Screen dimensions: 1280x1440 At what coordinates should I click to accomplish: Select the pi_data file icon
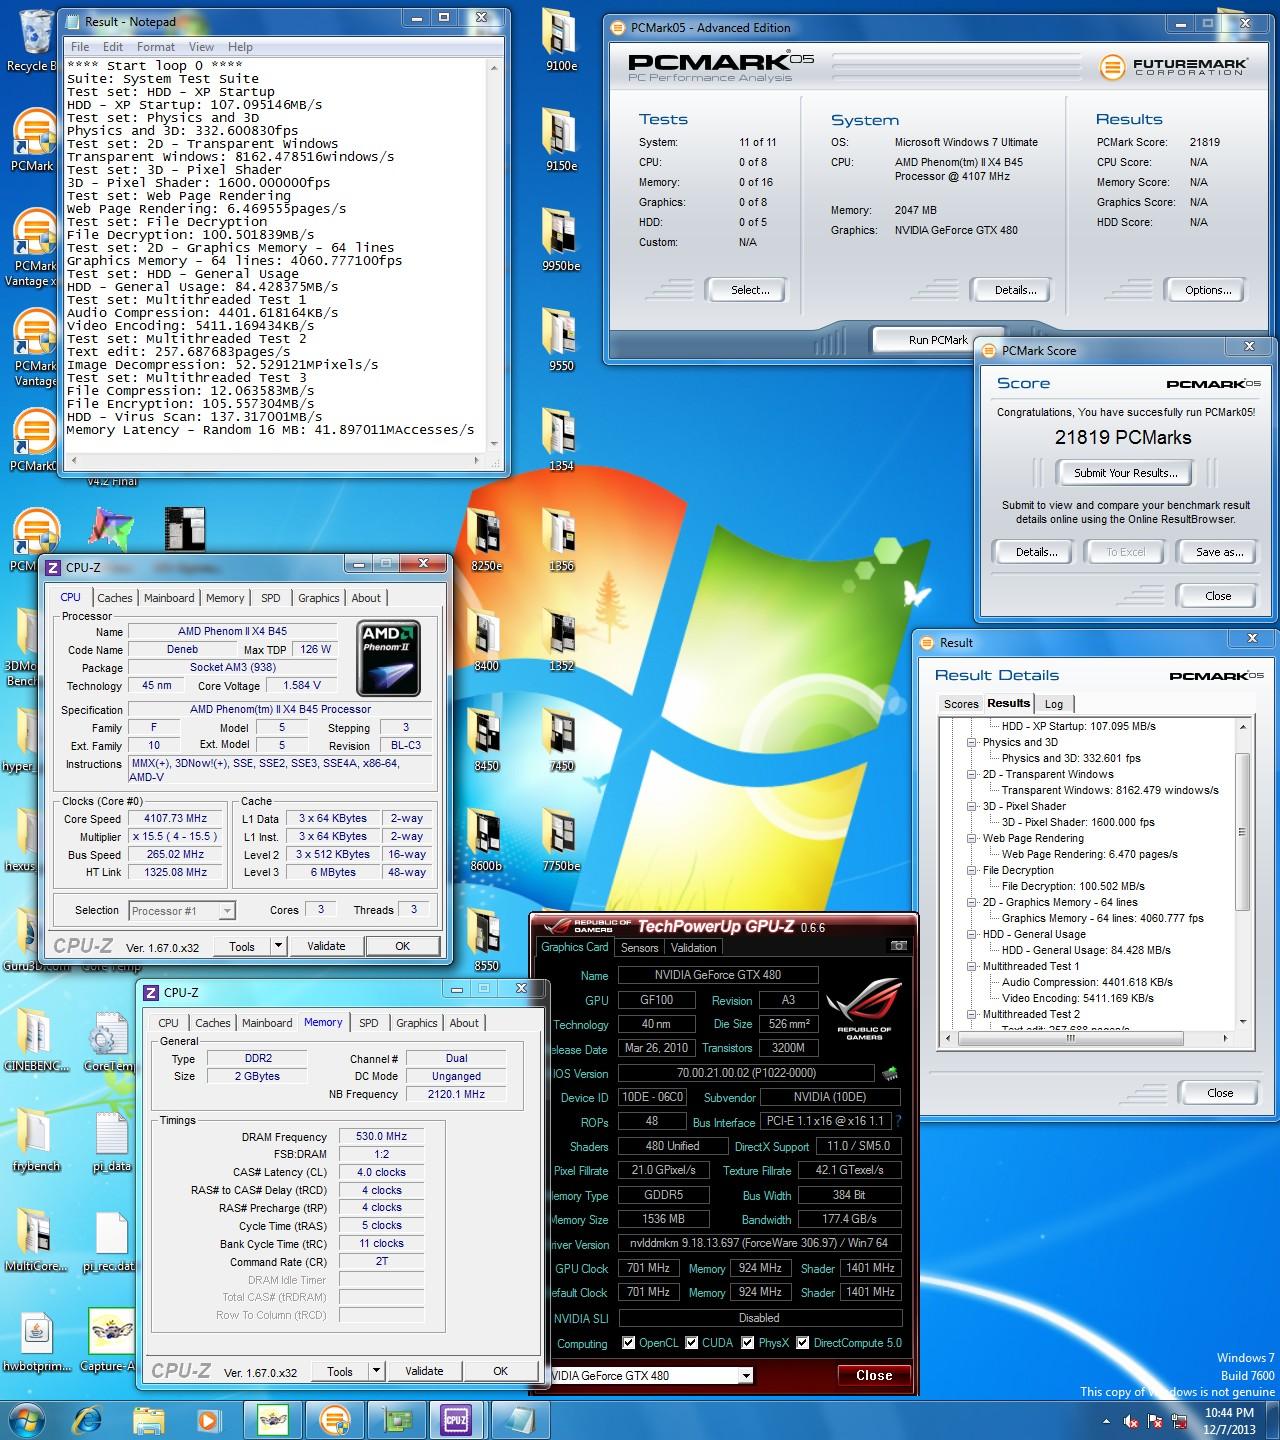111,1142
